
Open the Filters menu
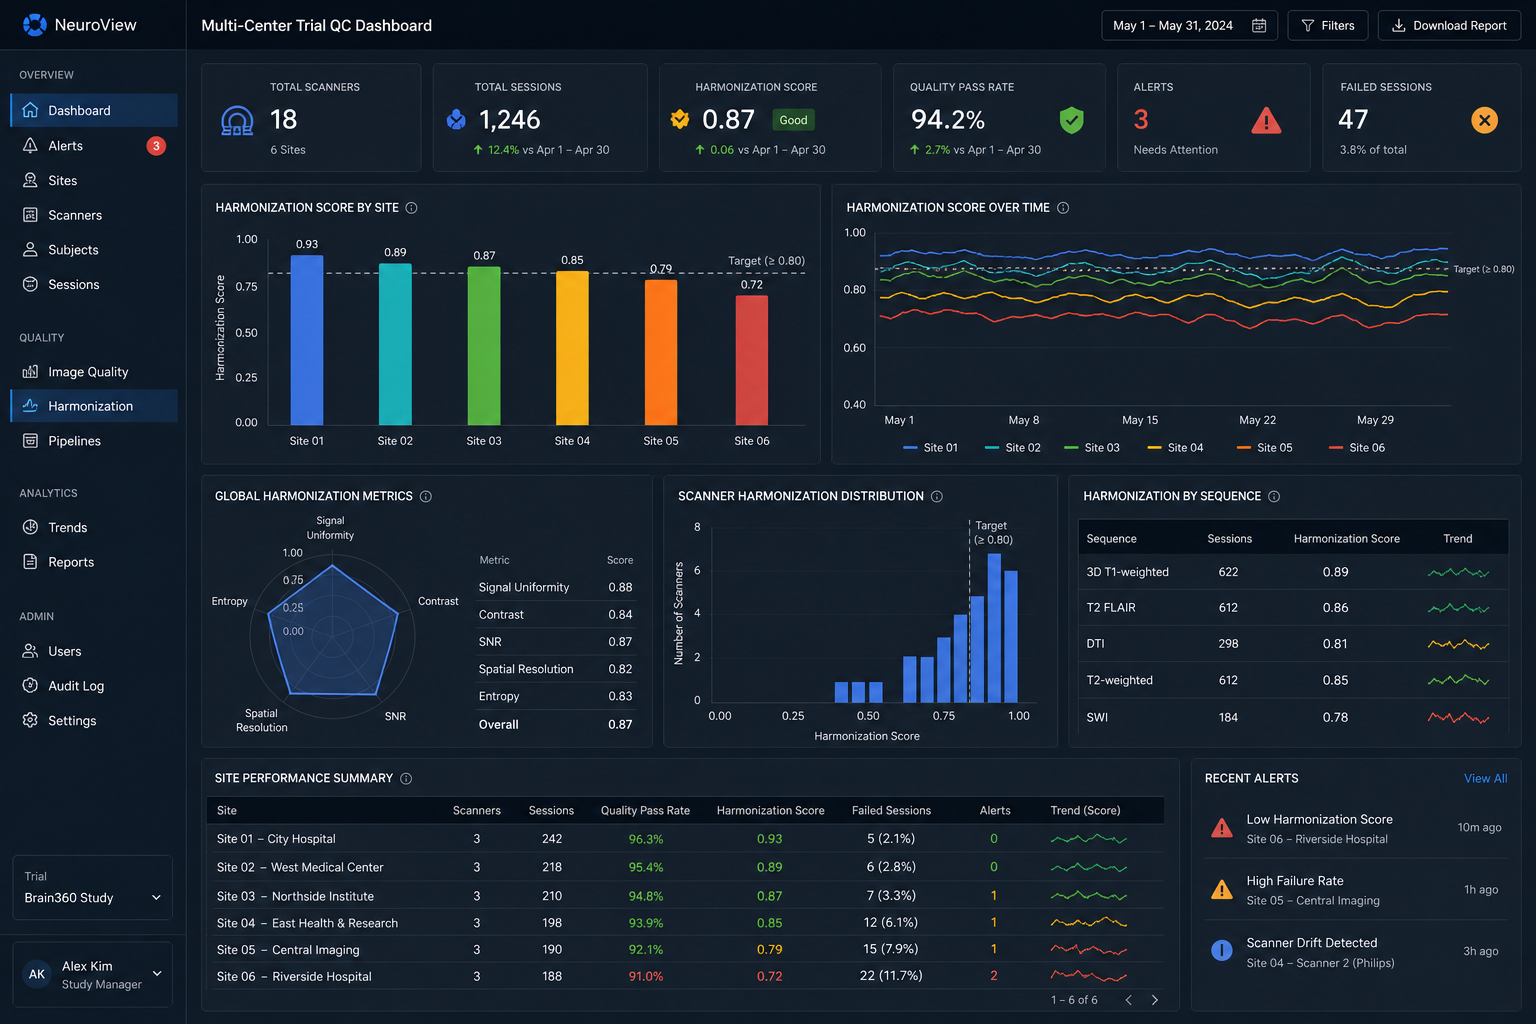(x=1328, y=26)
